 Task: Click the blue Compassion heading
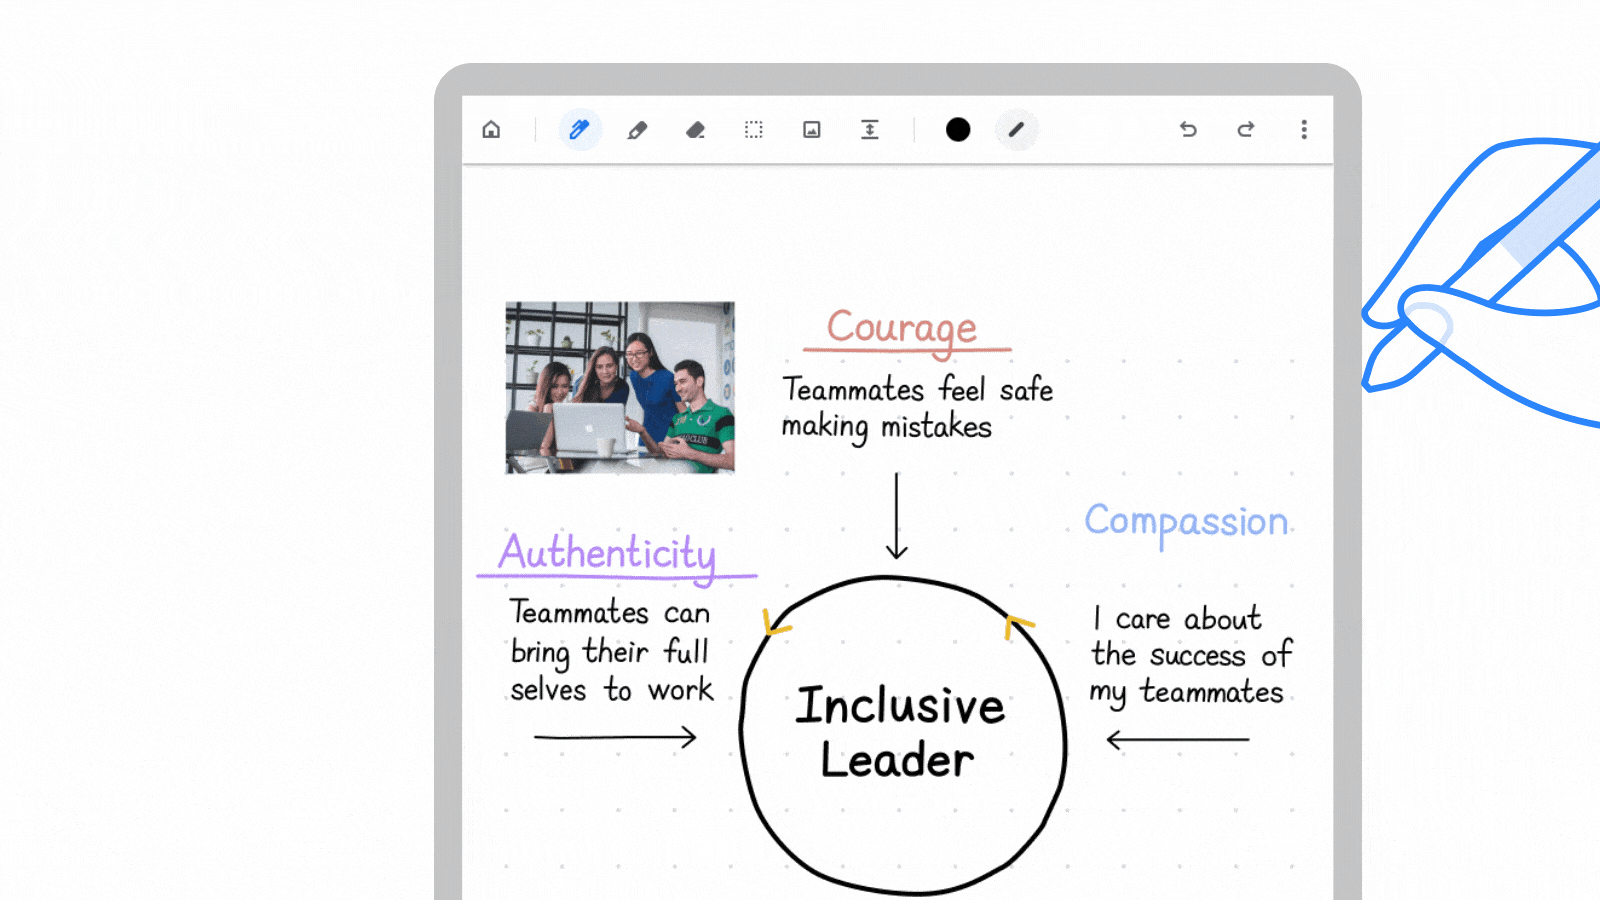(x=1186, y=522)
